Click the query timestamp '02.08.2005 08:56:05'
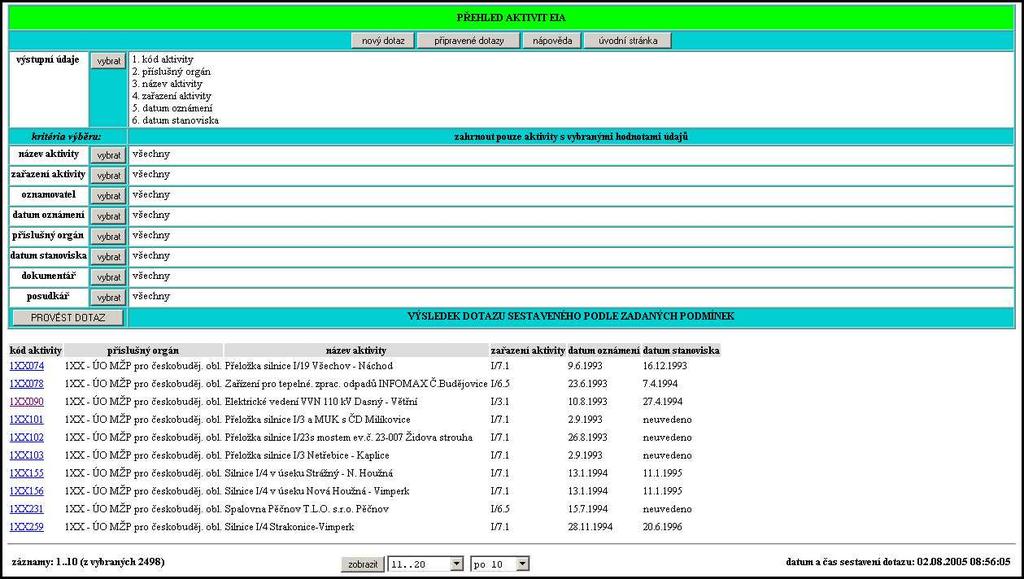Viewport: 1024px width, 579px height. pos(964,561)
